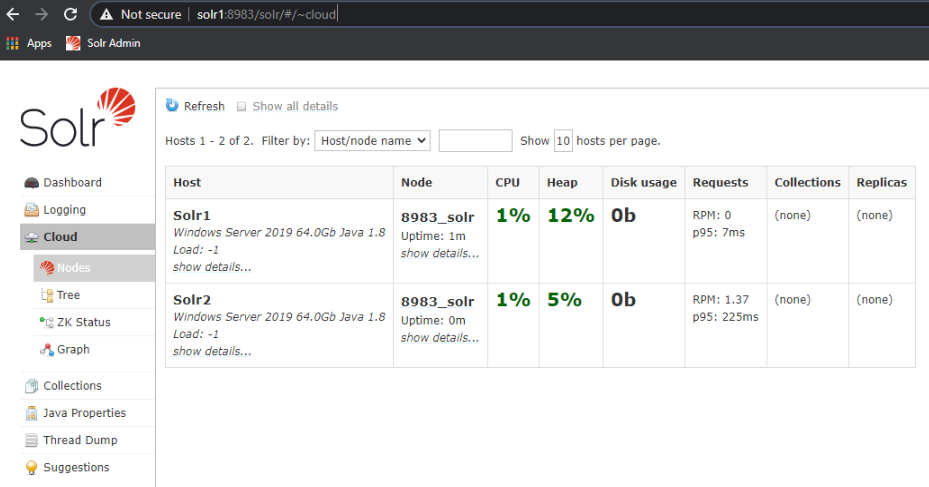Open the Host/node name filter dropdown
This screenshot has width=929, height=487.
372,141
